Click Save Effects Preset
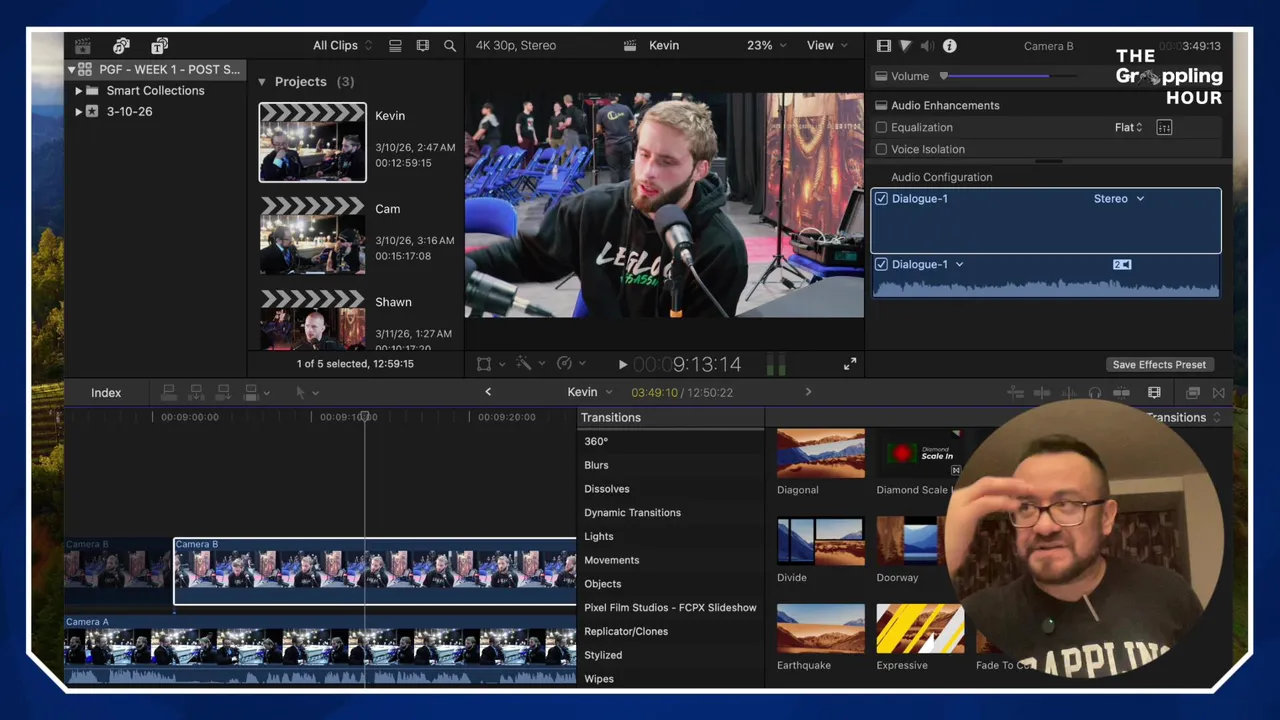Image resolution: width=1280 pixels, height=720 pixels. point(1159,365)
